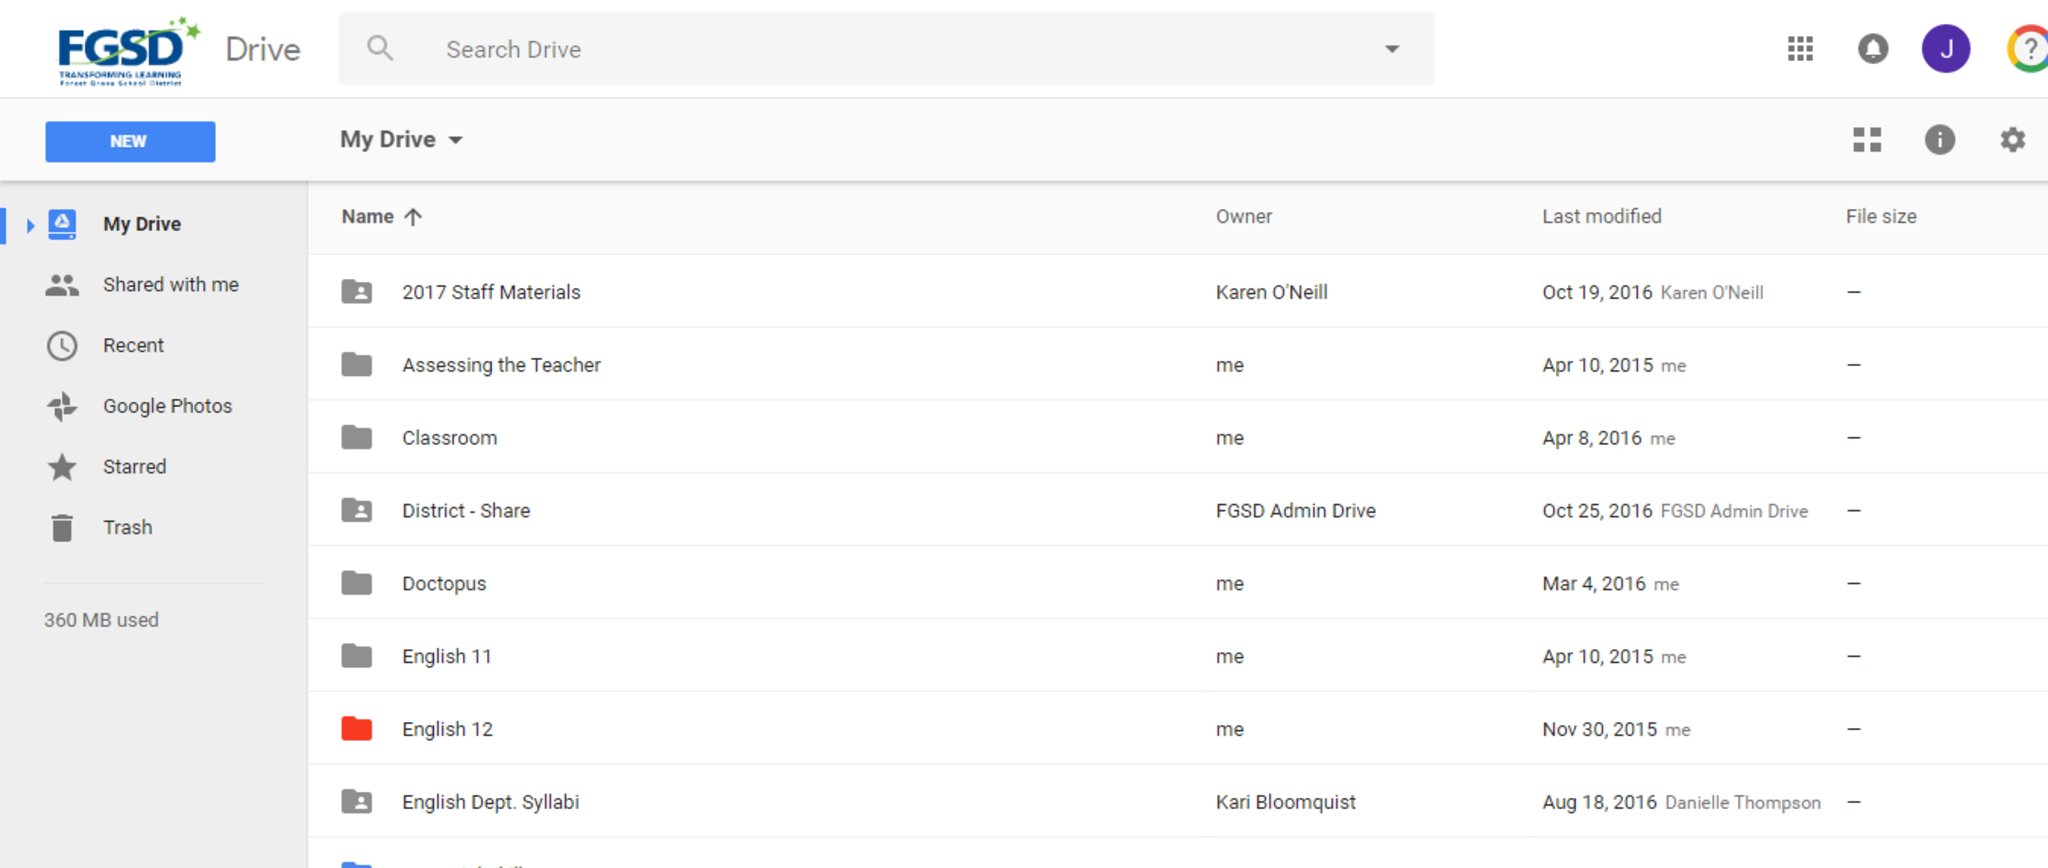This screenshot has height=868, width=2048.
Task: Open the Starred items section
Action: (134, 467)
